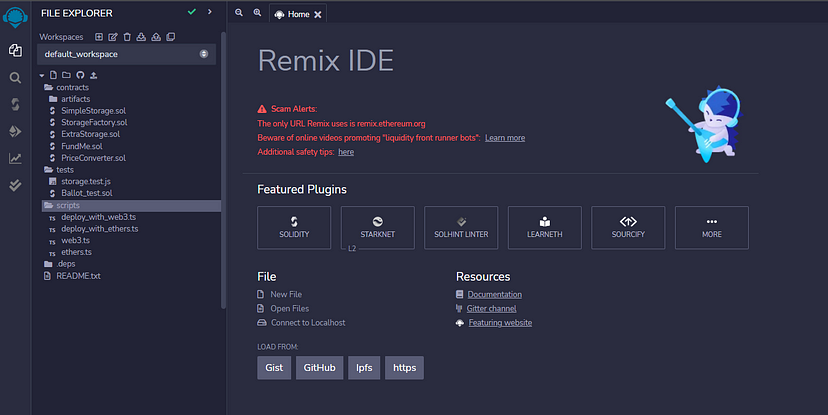
Task: Click the upload file icon in explorer toolbar
Action: pyautogui.click(x=93, y=75)
